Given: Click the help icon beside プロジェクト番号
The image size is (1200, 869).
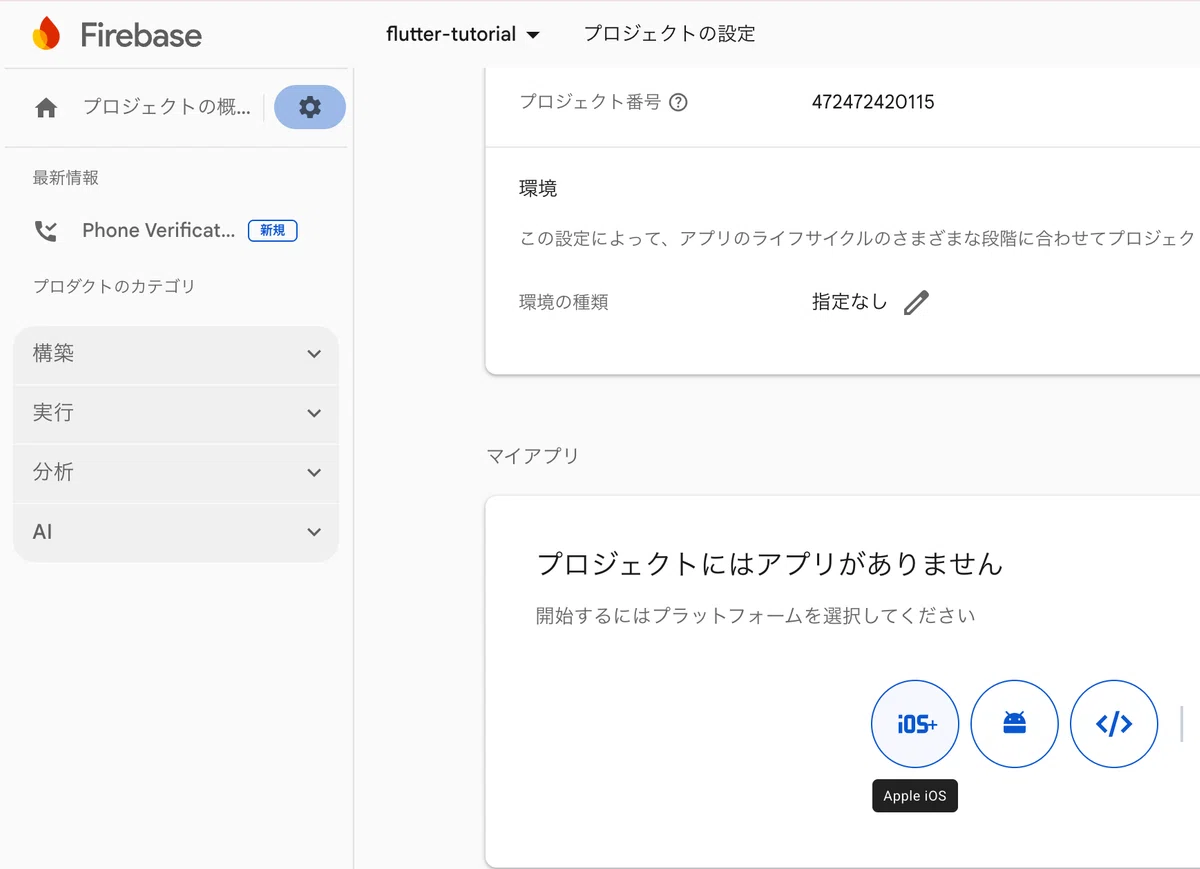Looking at the screenshot, I should point(678,102).
